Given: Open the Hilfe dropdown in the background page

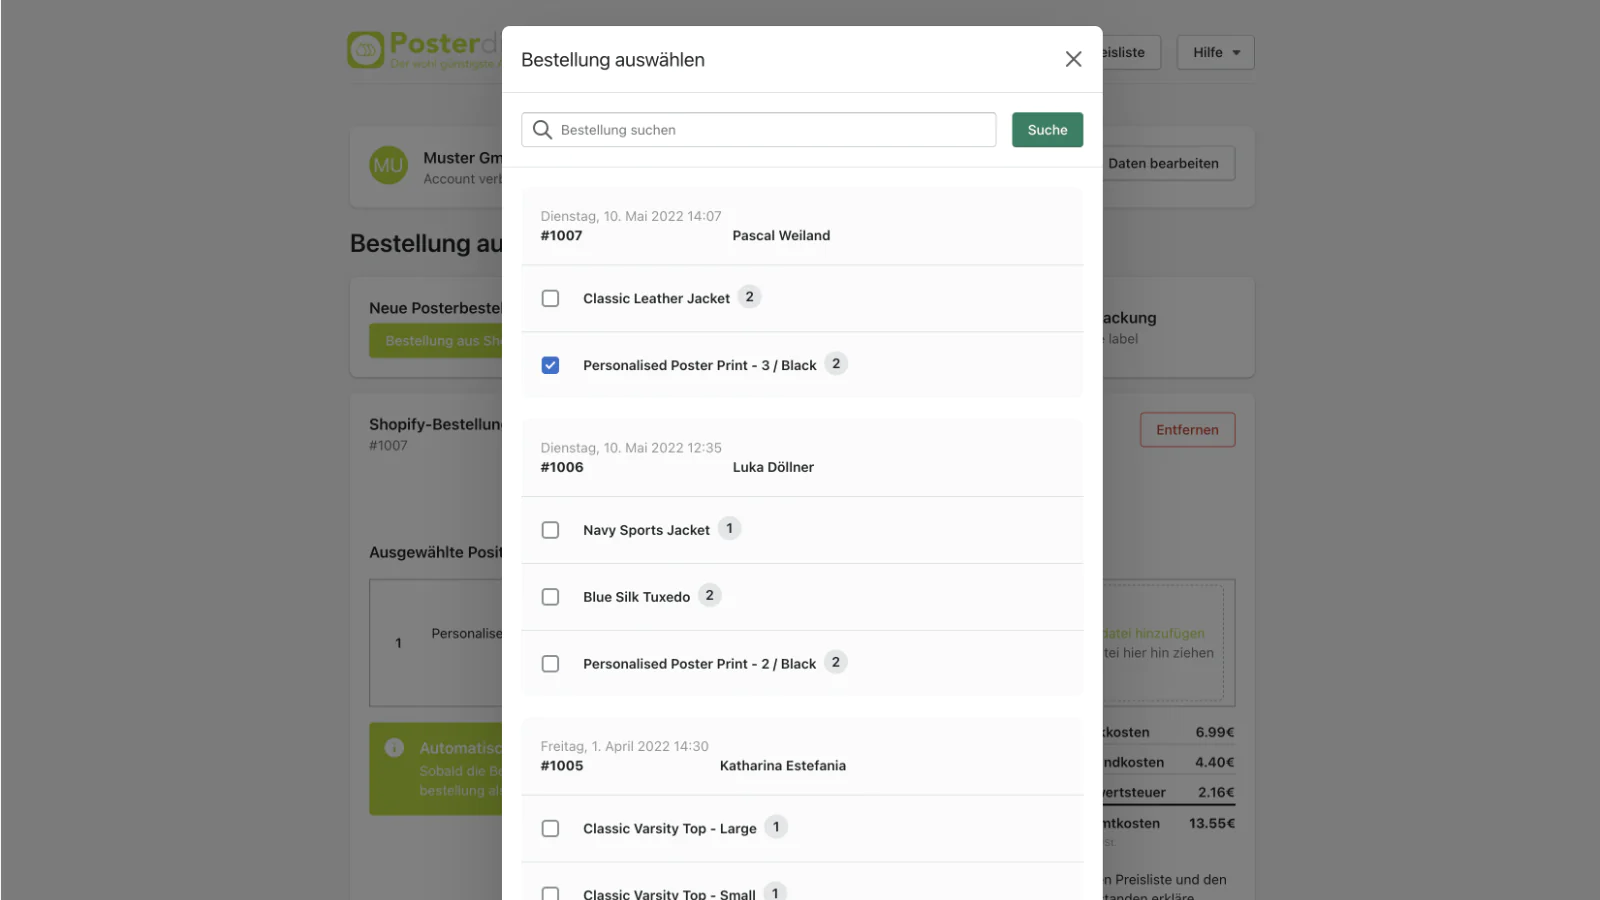Looking at the screenshot, I should pos(1216,52).
